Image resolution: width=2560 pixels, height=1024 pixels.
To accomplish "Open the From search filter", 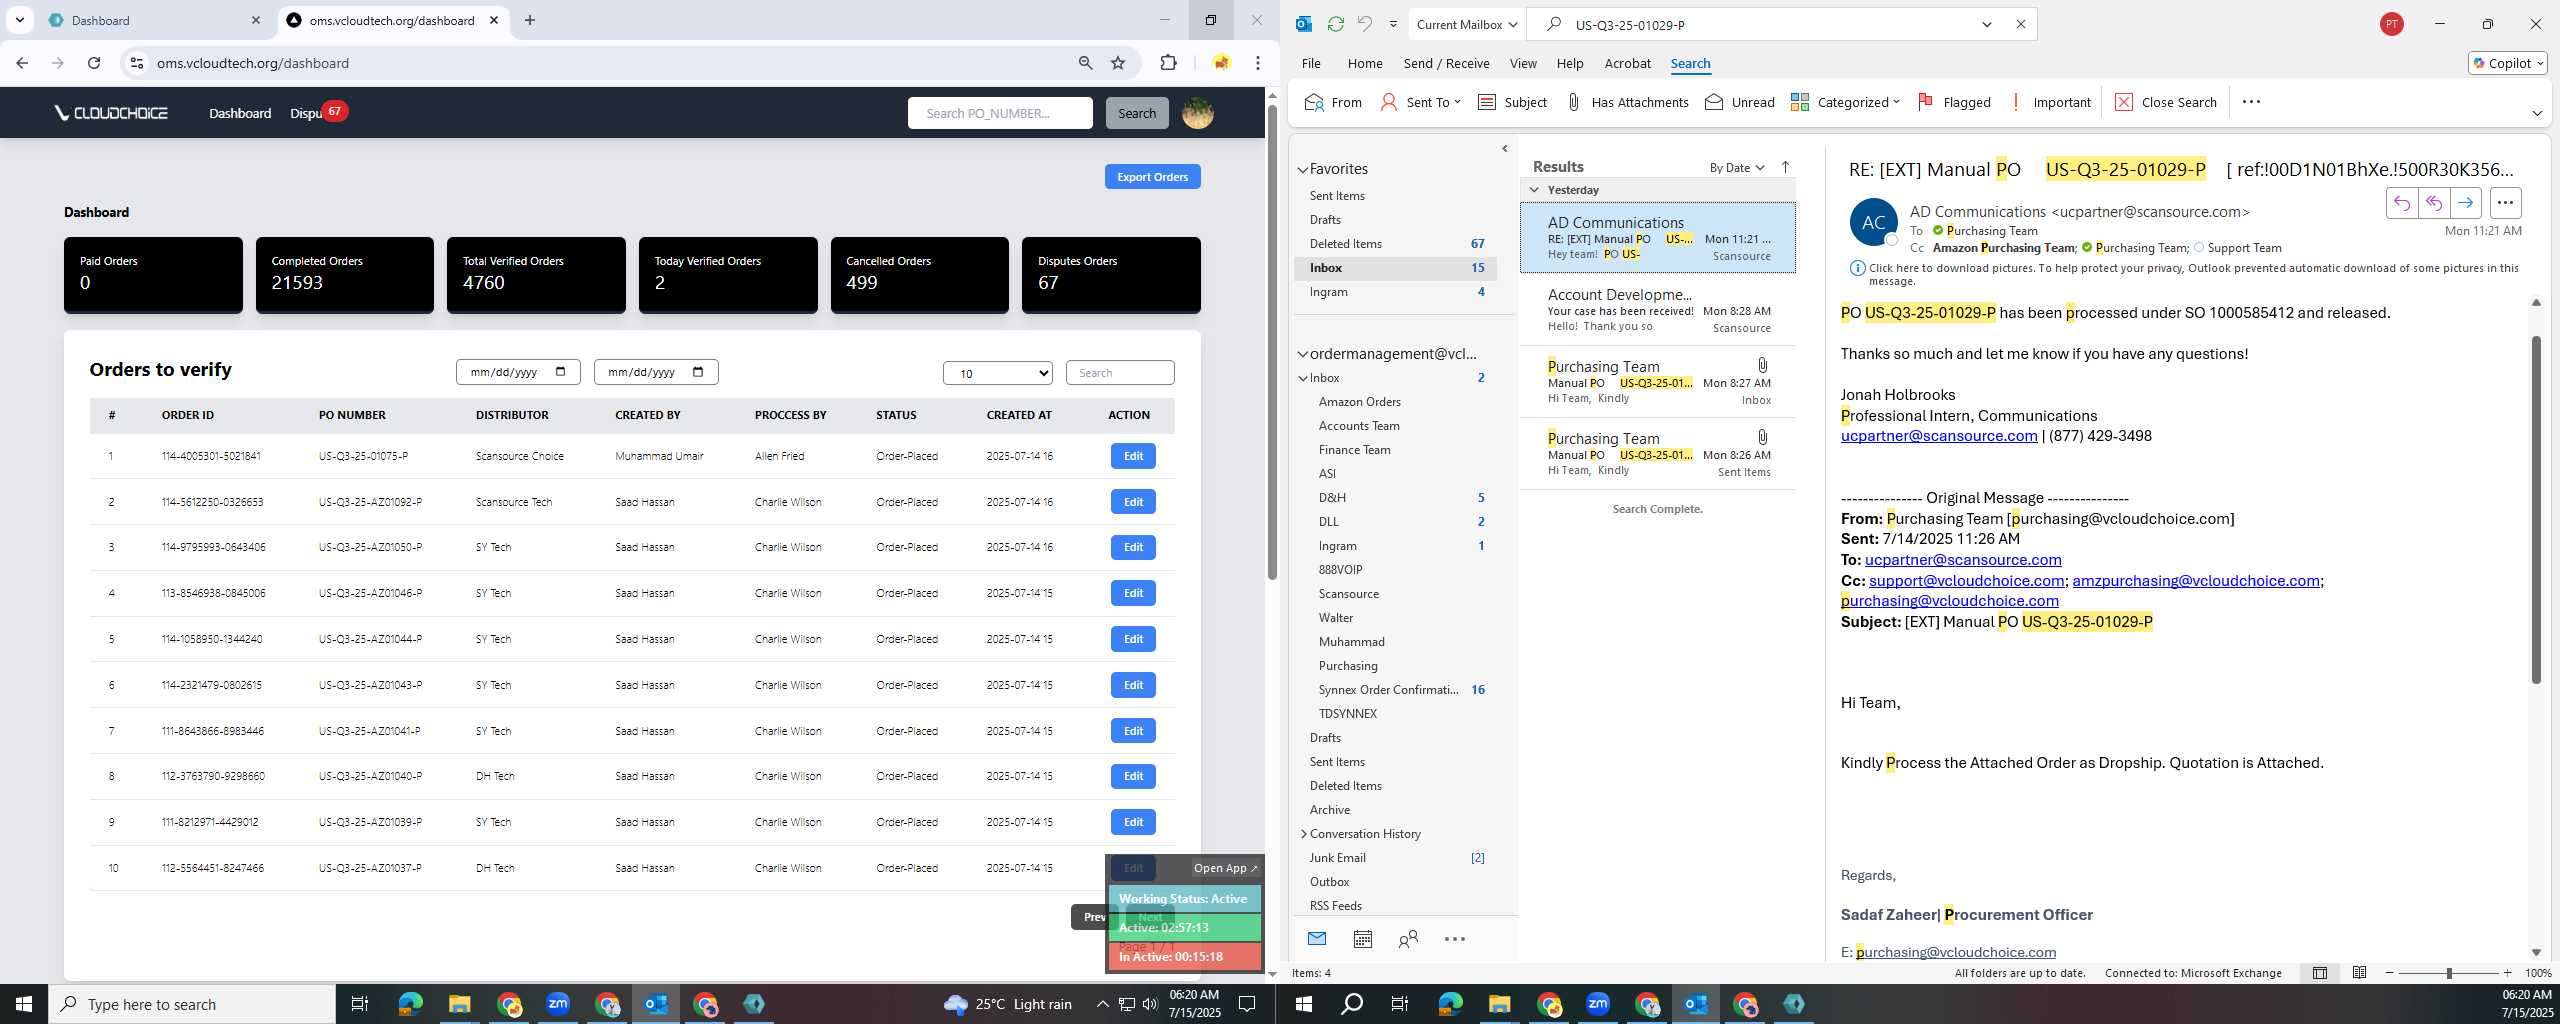I will [1334, 102].
